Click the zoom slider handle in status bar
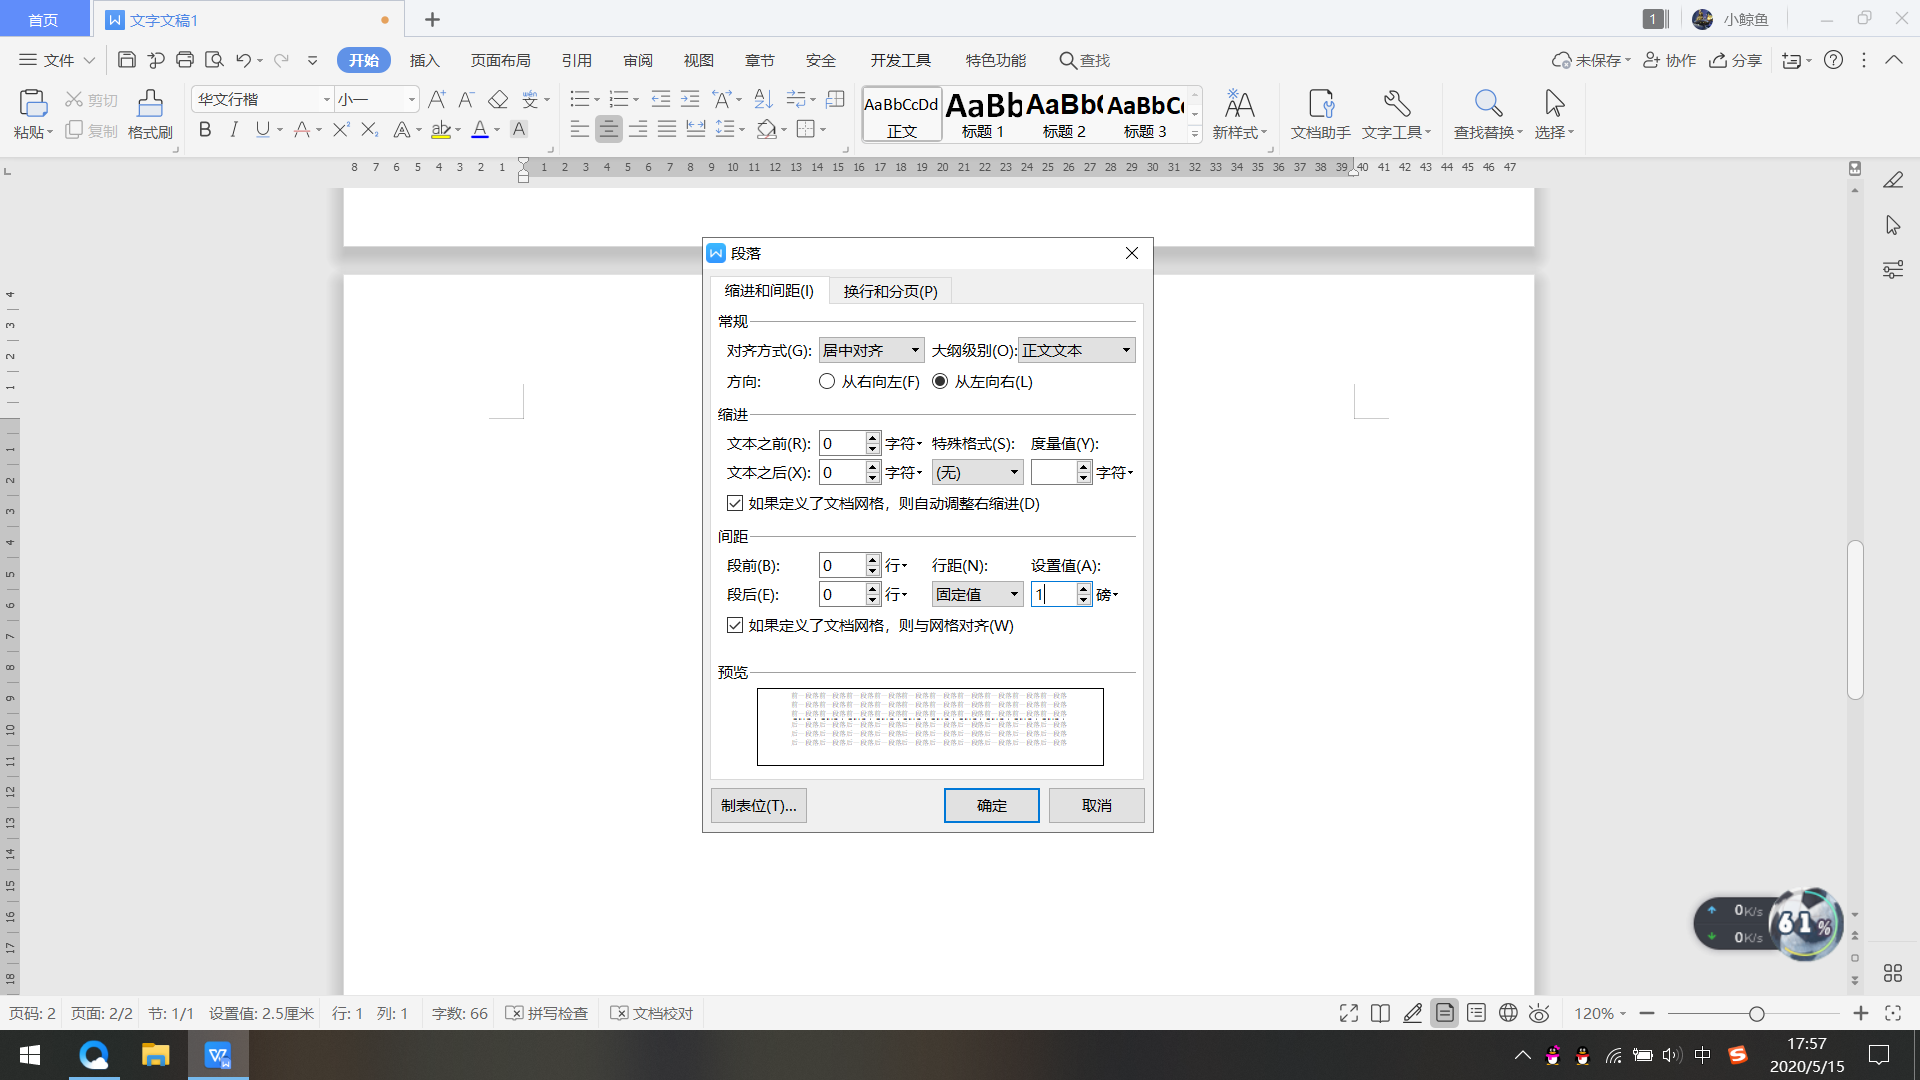Image resolution: width=1920 pixels, height=1080 pixels. [1756, 1013]
